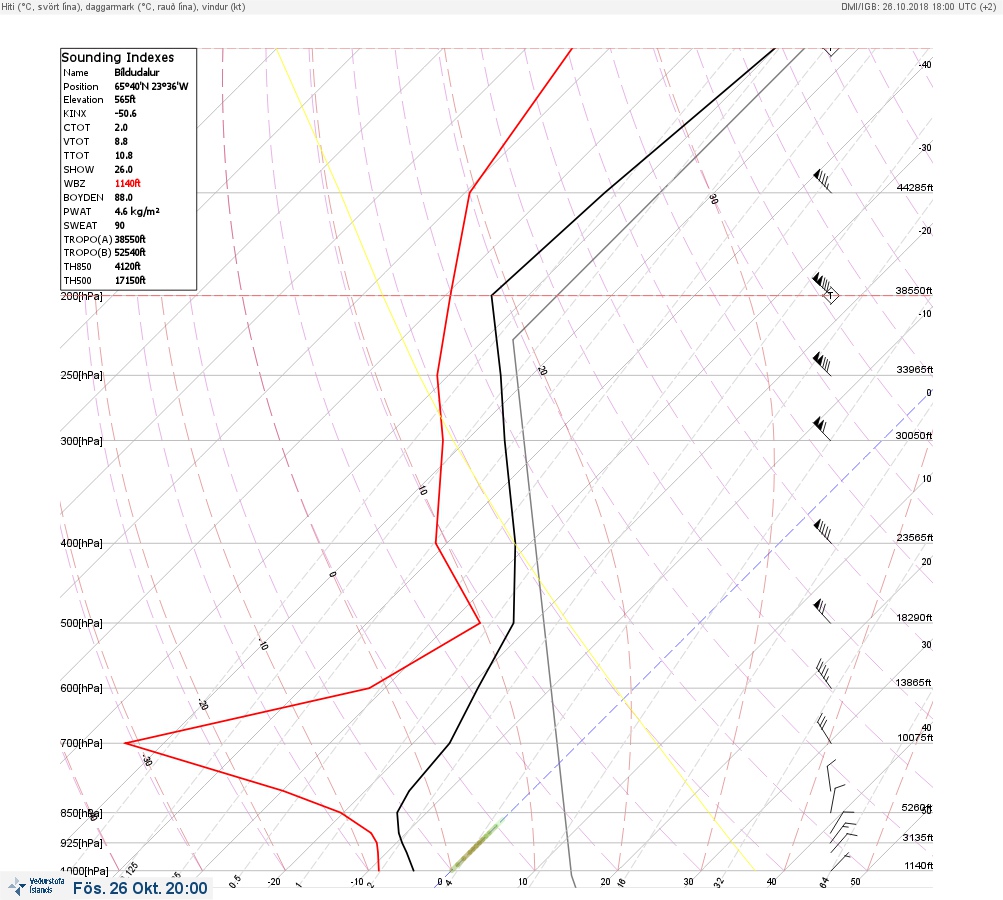Click the red WBZ value '1140ft'

[127, 184]
